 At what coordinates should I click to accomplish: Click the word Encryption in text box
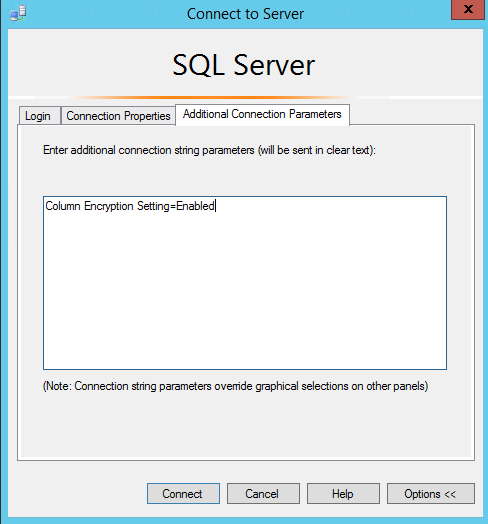pyautogui.click(x=109, y=207)
